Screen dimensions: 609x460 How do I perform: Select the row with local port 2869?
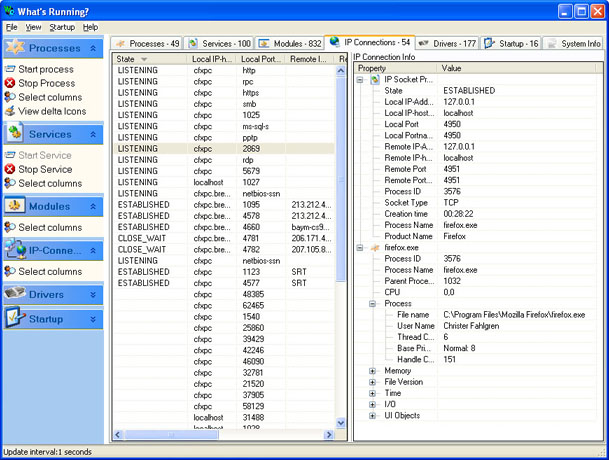[250, 147]
